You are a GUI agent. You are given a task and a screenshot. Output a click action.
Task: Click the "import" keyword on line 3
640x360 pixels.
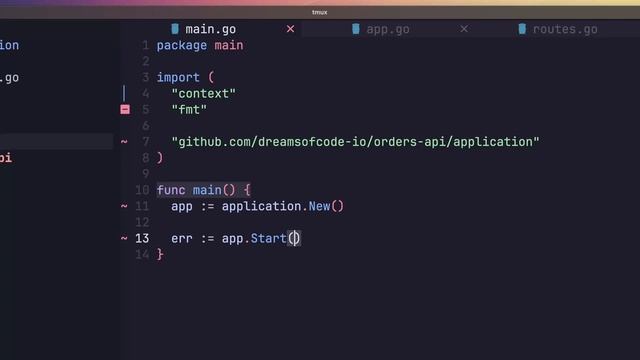pyautogui.click(x=178, y=77)
